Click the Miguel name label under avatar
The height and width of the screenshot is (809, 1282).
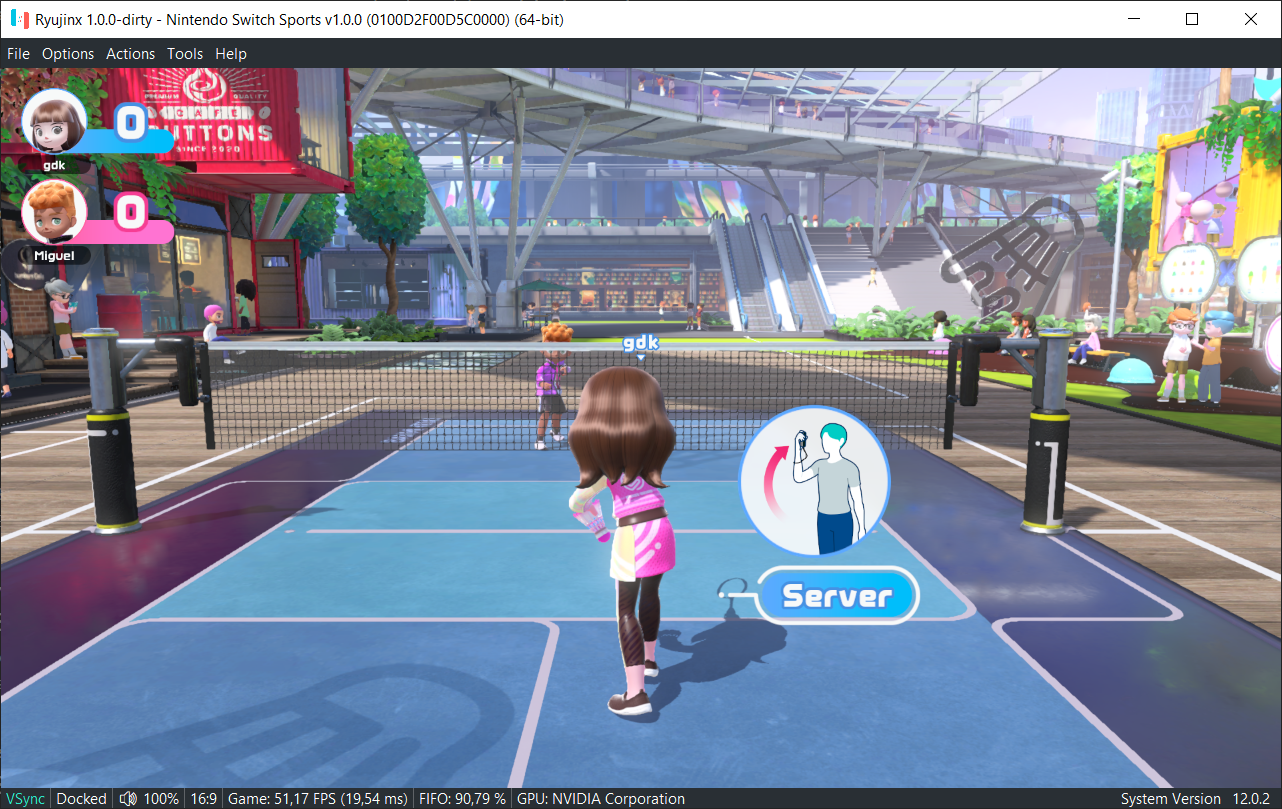click(53, 255)
